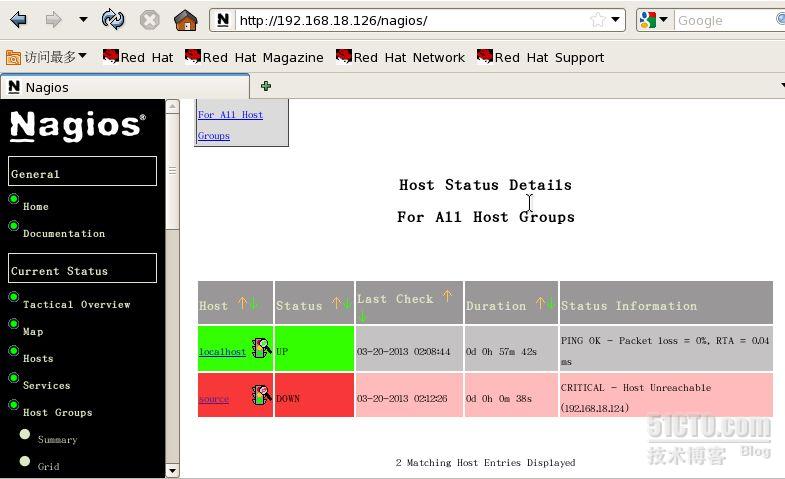Open Hosts in the sidebar

pyautogui.click(x=38, y=358)
